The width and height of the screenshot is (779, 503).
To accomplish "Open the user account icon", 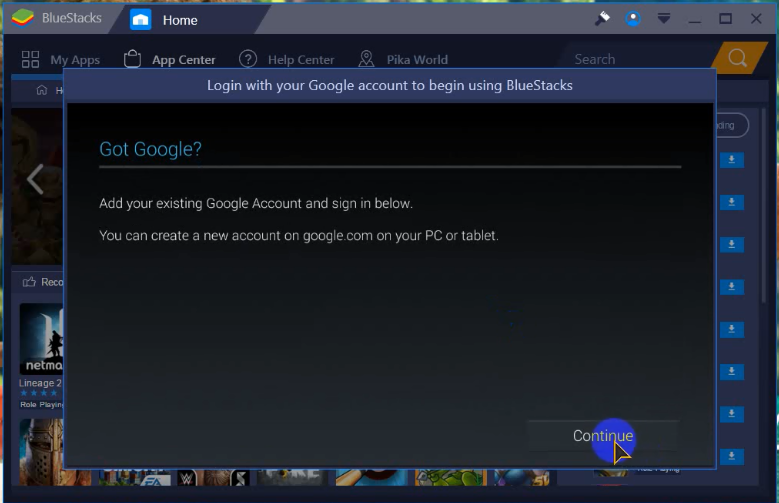I will tap(633, 19).
